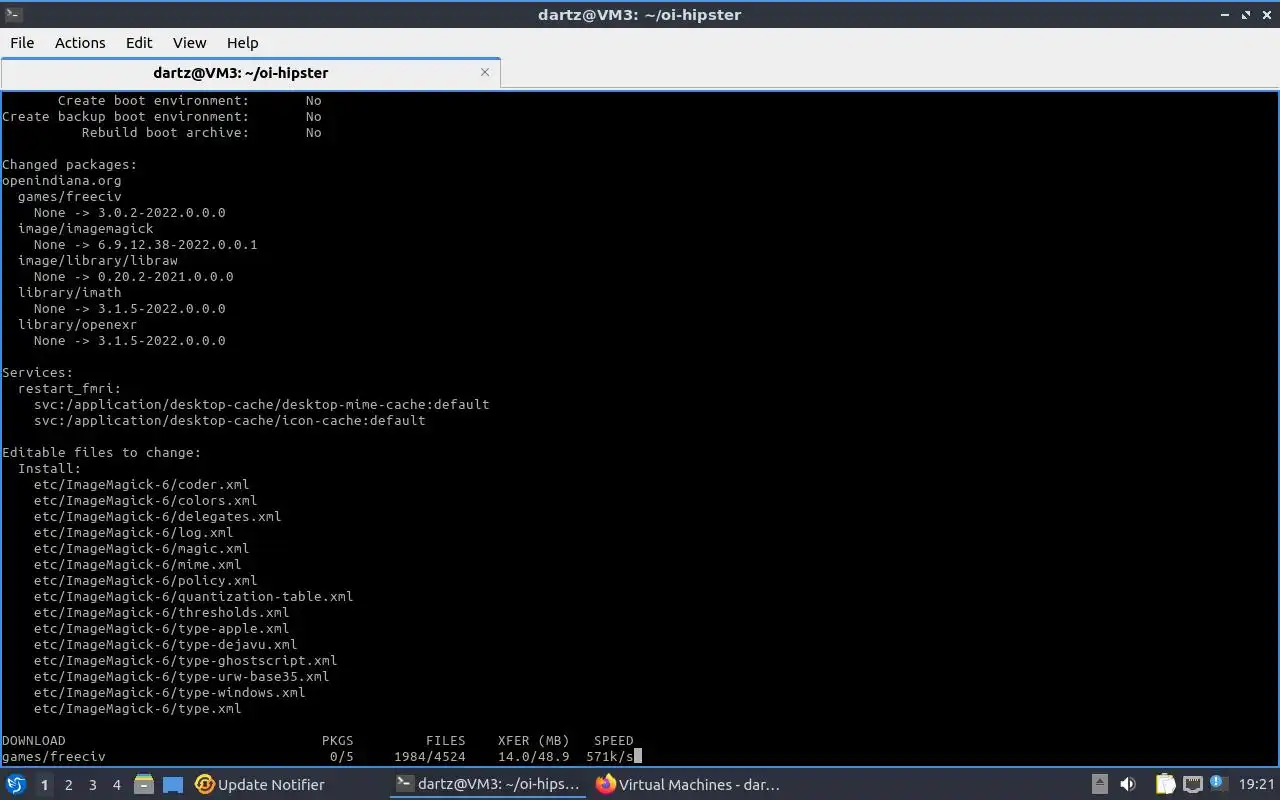Click the 'etc/ImageMagick-6/log.xml' line
Viewport: 1280px width, 800px height.
tap(134, 533)
